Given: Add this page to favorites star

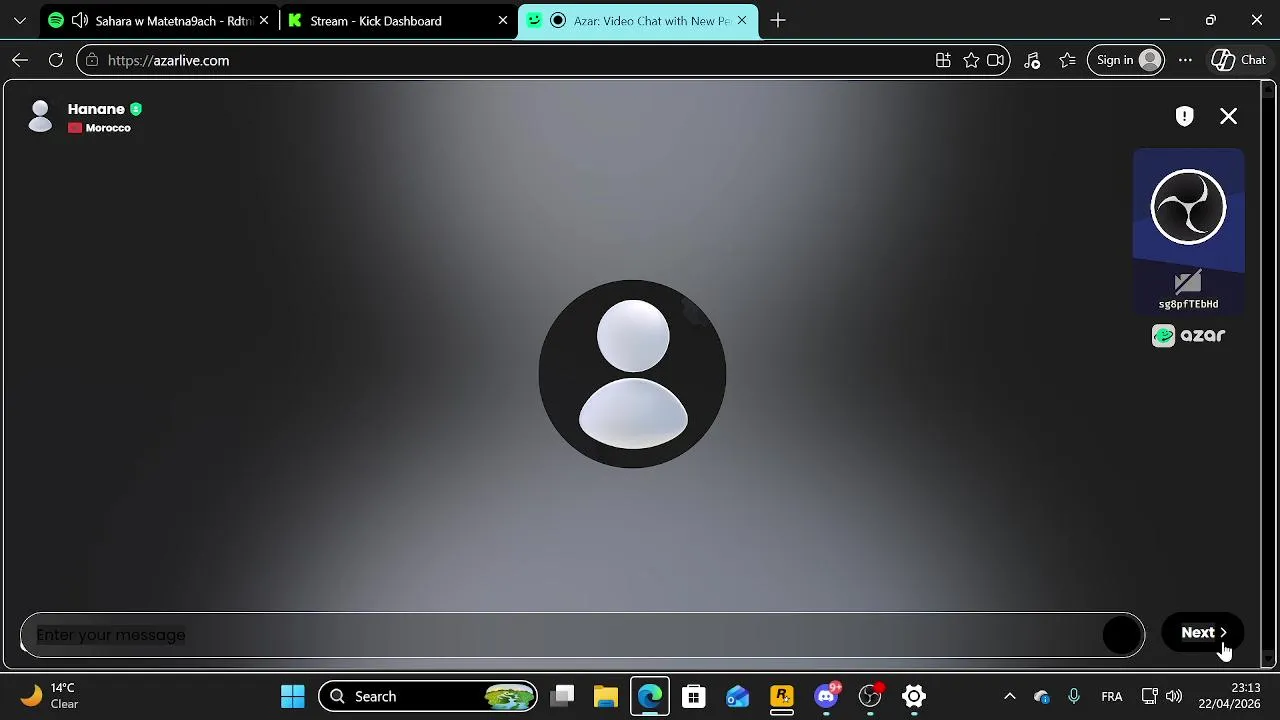Looking at the screenshot, I should tap(971, 60).
